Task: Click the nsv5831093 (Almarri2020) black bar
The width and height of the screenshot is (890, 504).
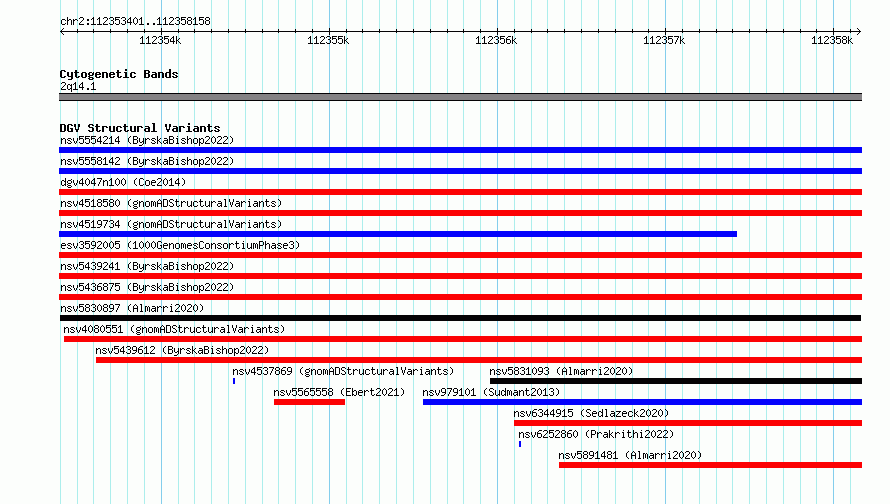Action: click(x=676, y=381)
